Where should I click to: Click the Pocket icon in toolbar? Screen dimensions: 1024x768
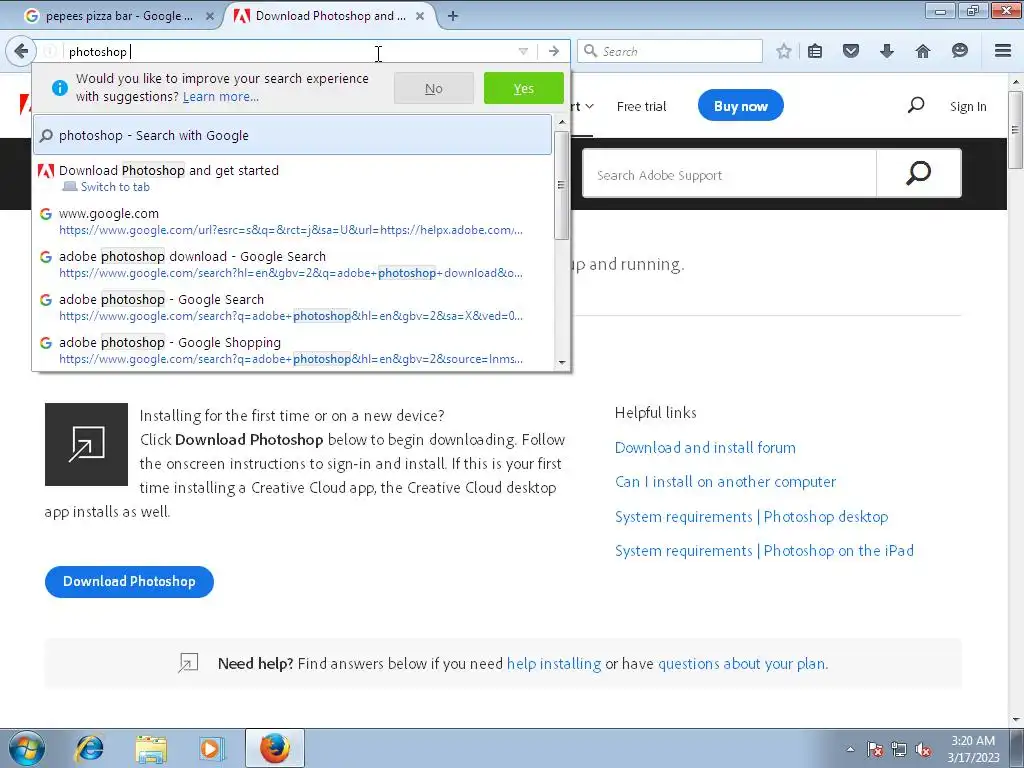click(x=850, y=51)
